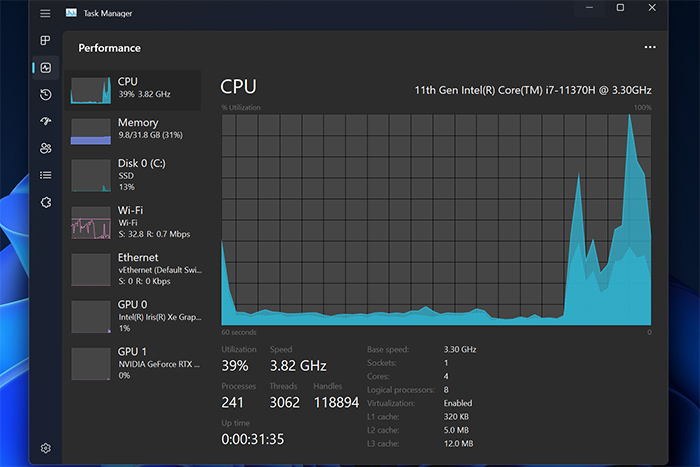Image resolution: width=700 pixels, height=467 pixels.
Task: Select the CPU performance entry
Action: coord(133,90)
